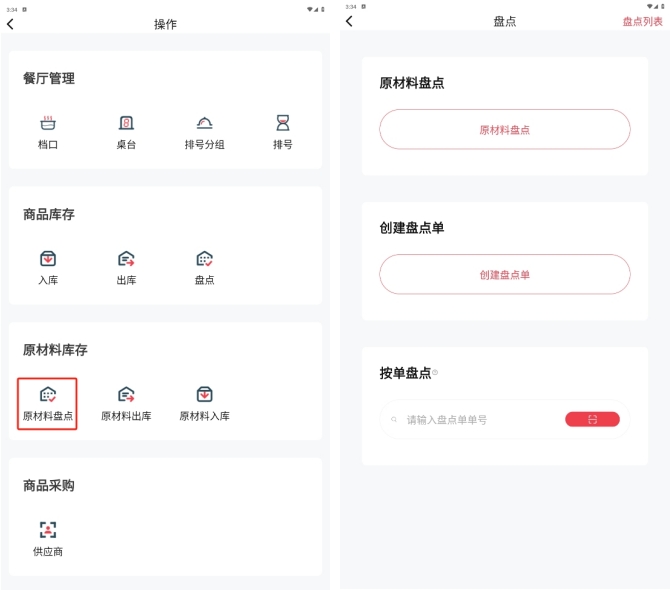Open the 盘点列表 link
The height and width of the screenshot is (590, 670).
coord(642,21)
